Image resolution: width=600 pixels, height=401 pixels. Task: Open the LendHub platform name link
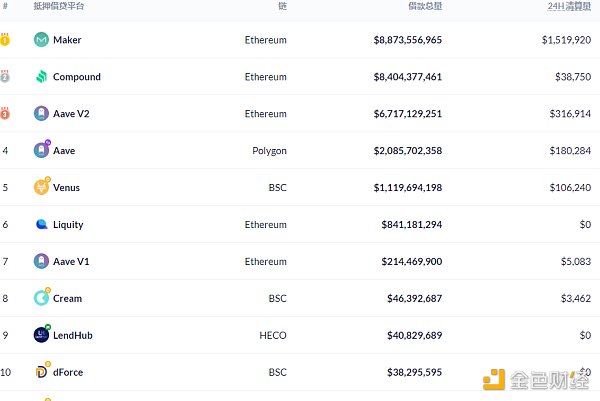coord(73,336)
